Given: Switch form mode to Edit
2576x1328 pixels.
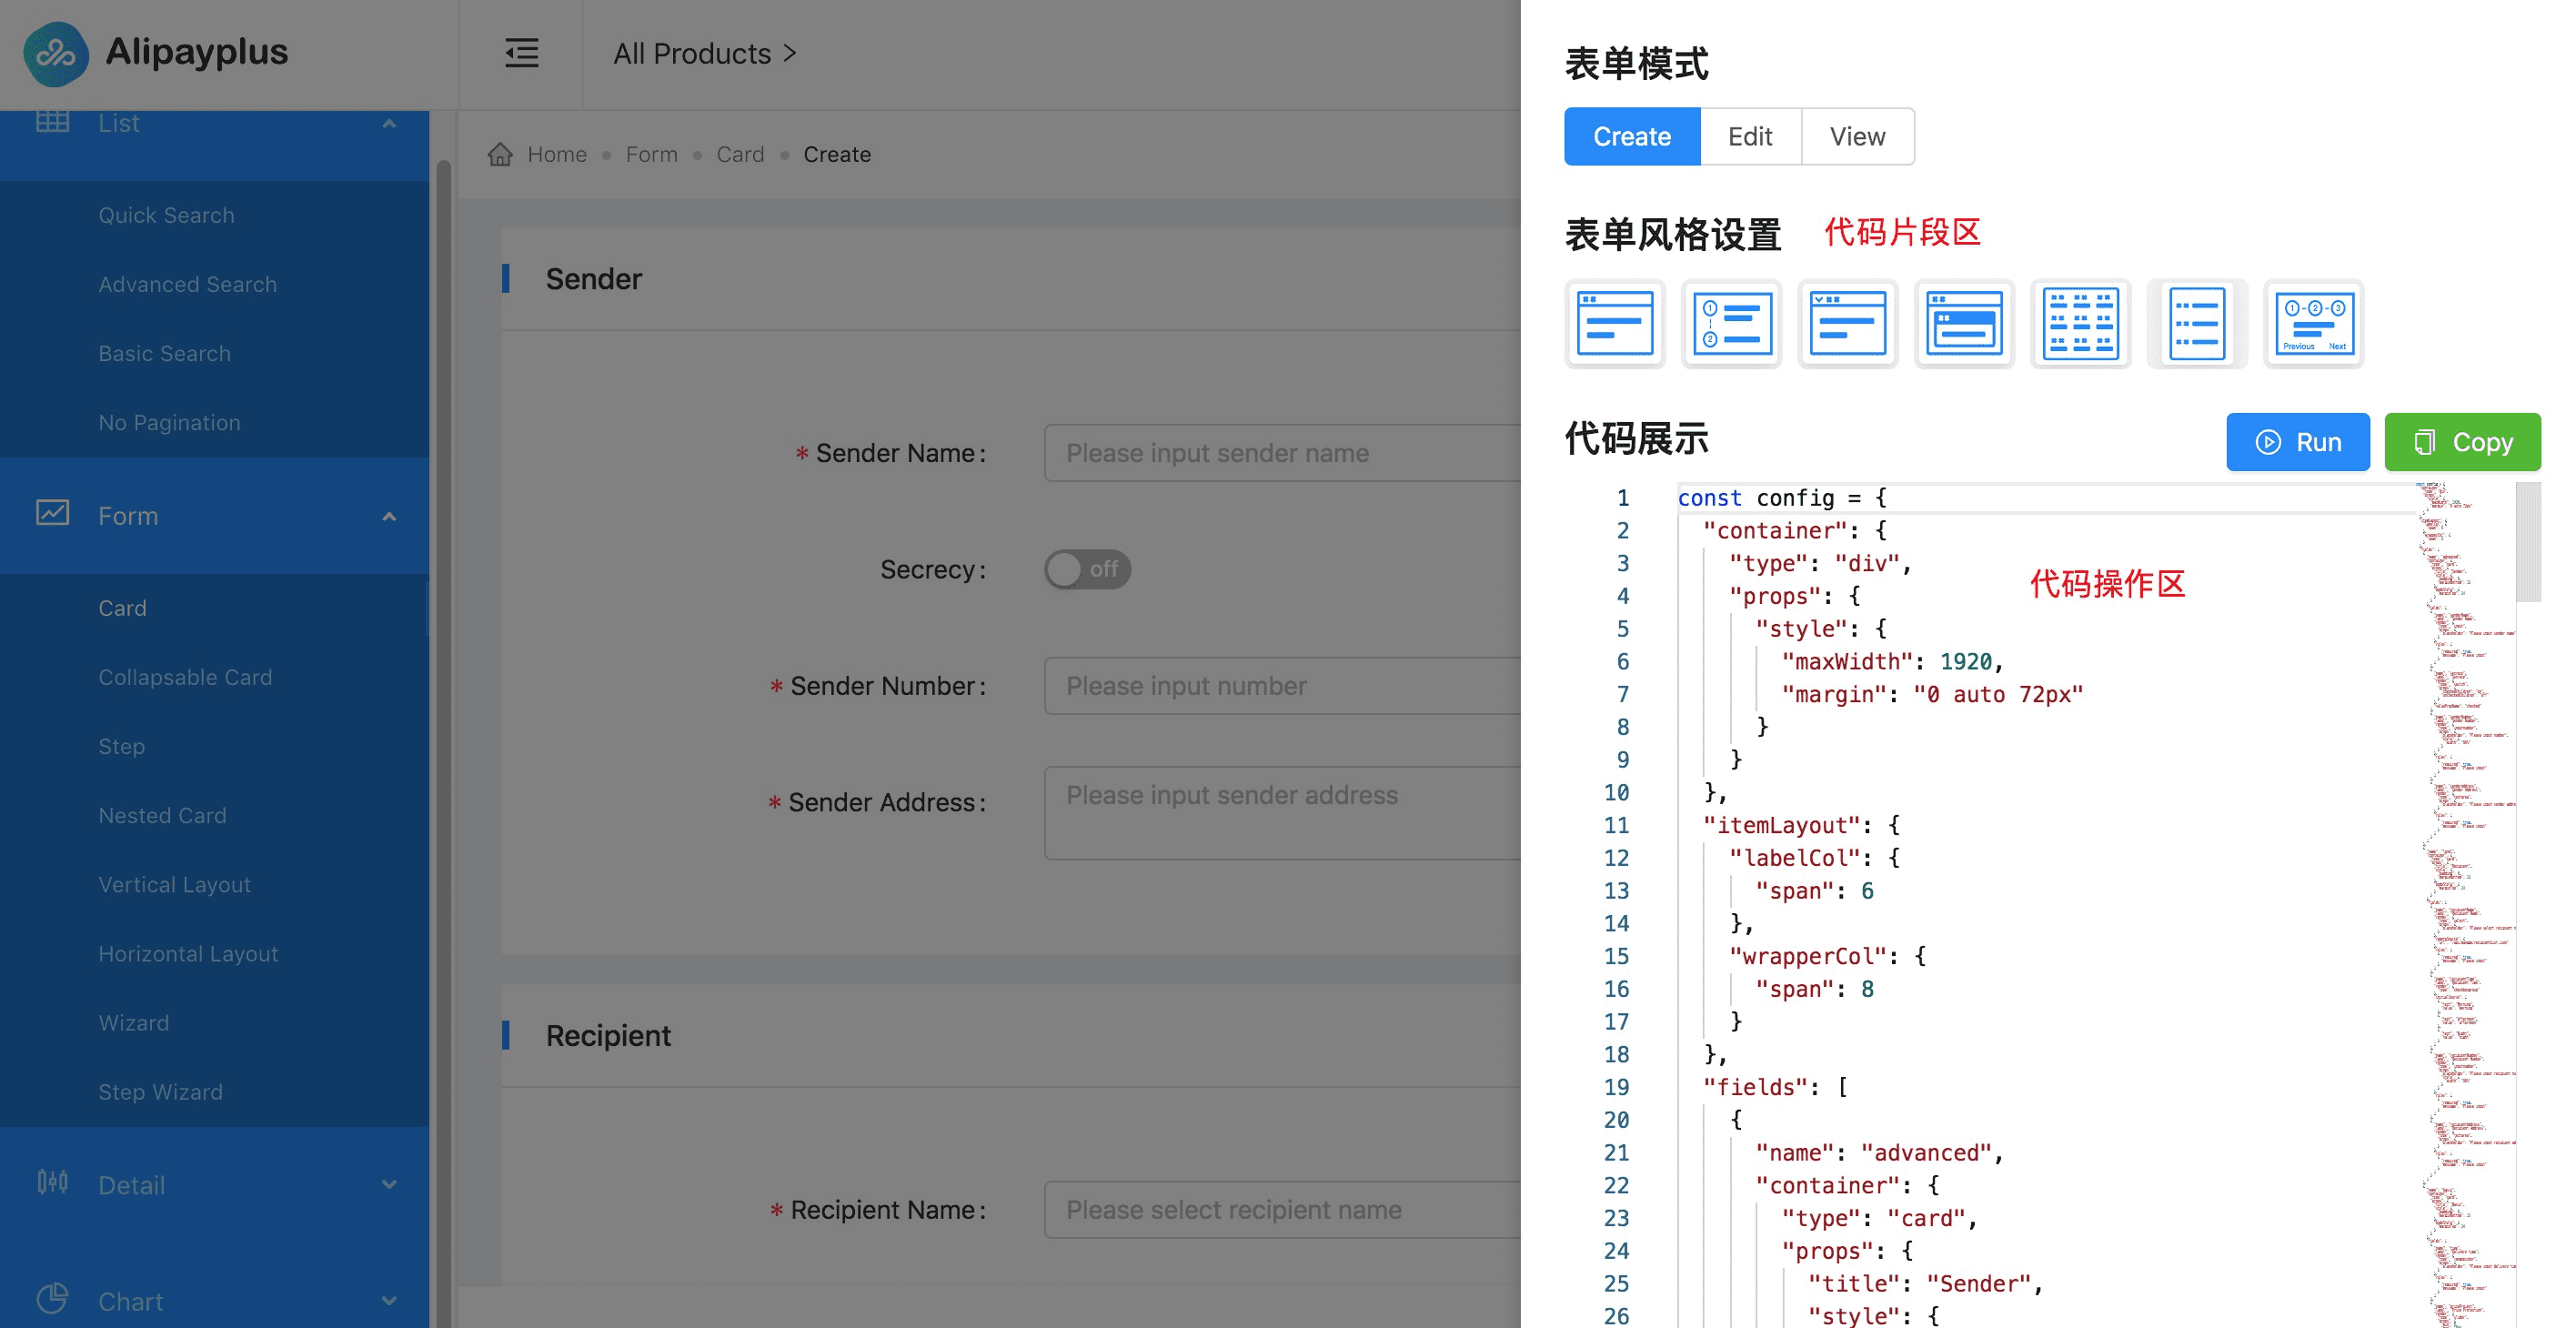Looking at the screenshot, I should [x=1750, y=137].
